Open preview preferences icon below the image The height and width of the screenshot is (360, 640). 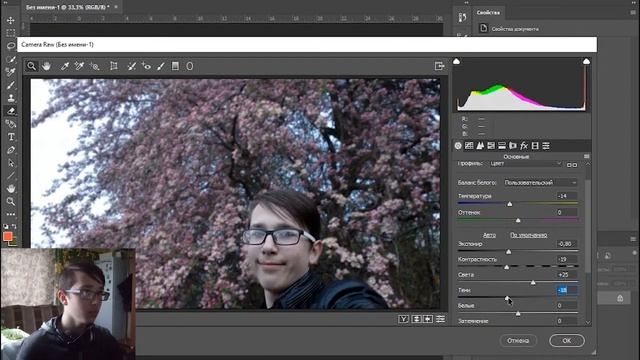click(x=440, y=319)
